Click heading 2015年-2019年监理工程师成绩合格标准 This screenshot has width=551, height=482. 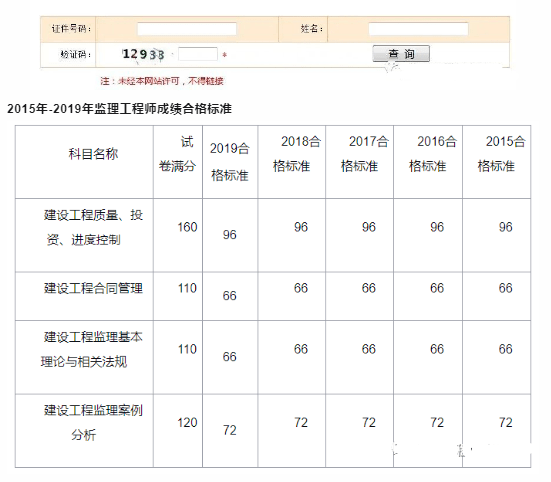119,109
